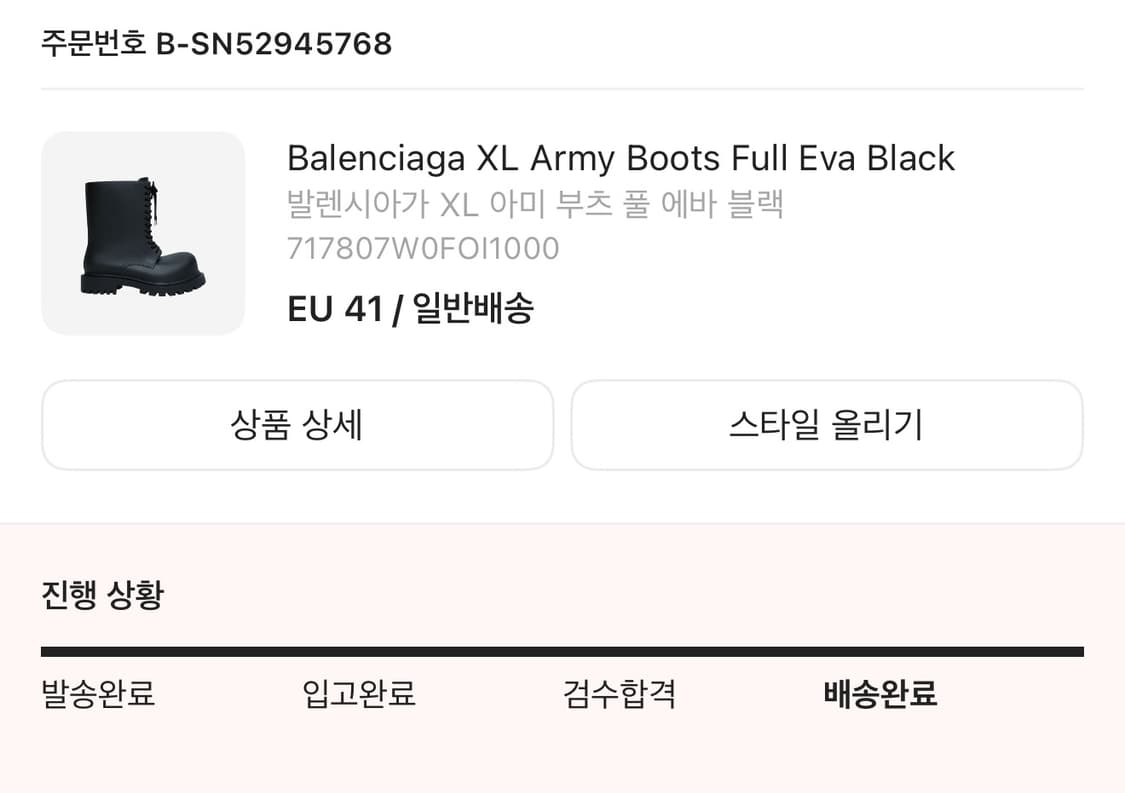Click the EU 41 size text

(x=335, y=309)
